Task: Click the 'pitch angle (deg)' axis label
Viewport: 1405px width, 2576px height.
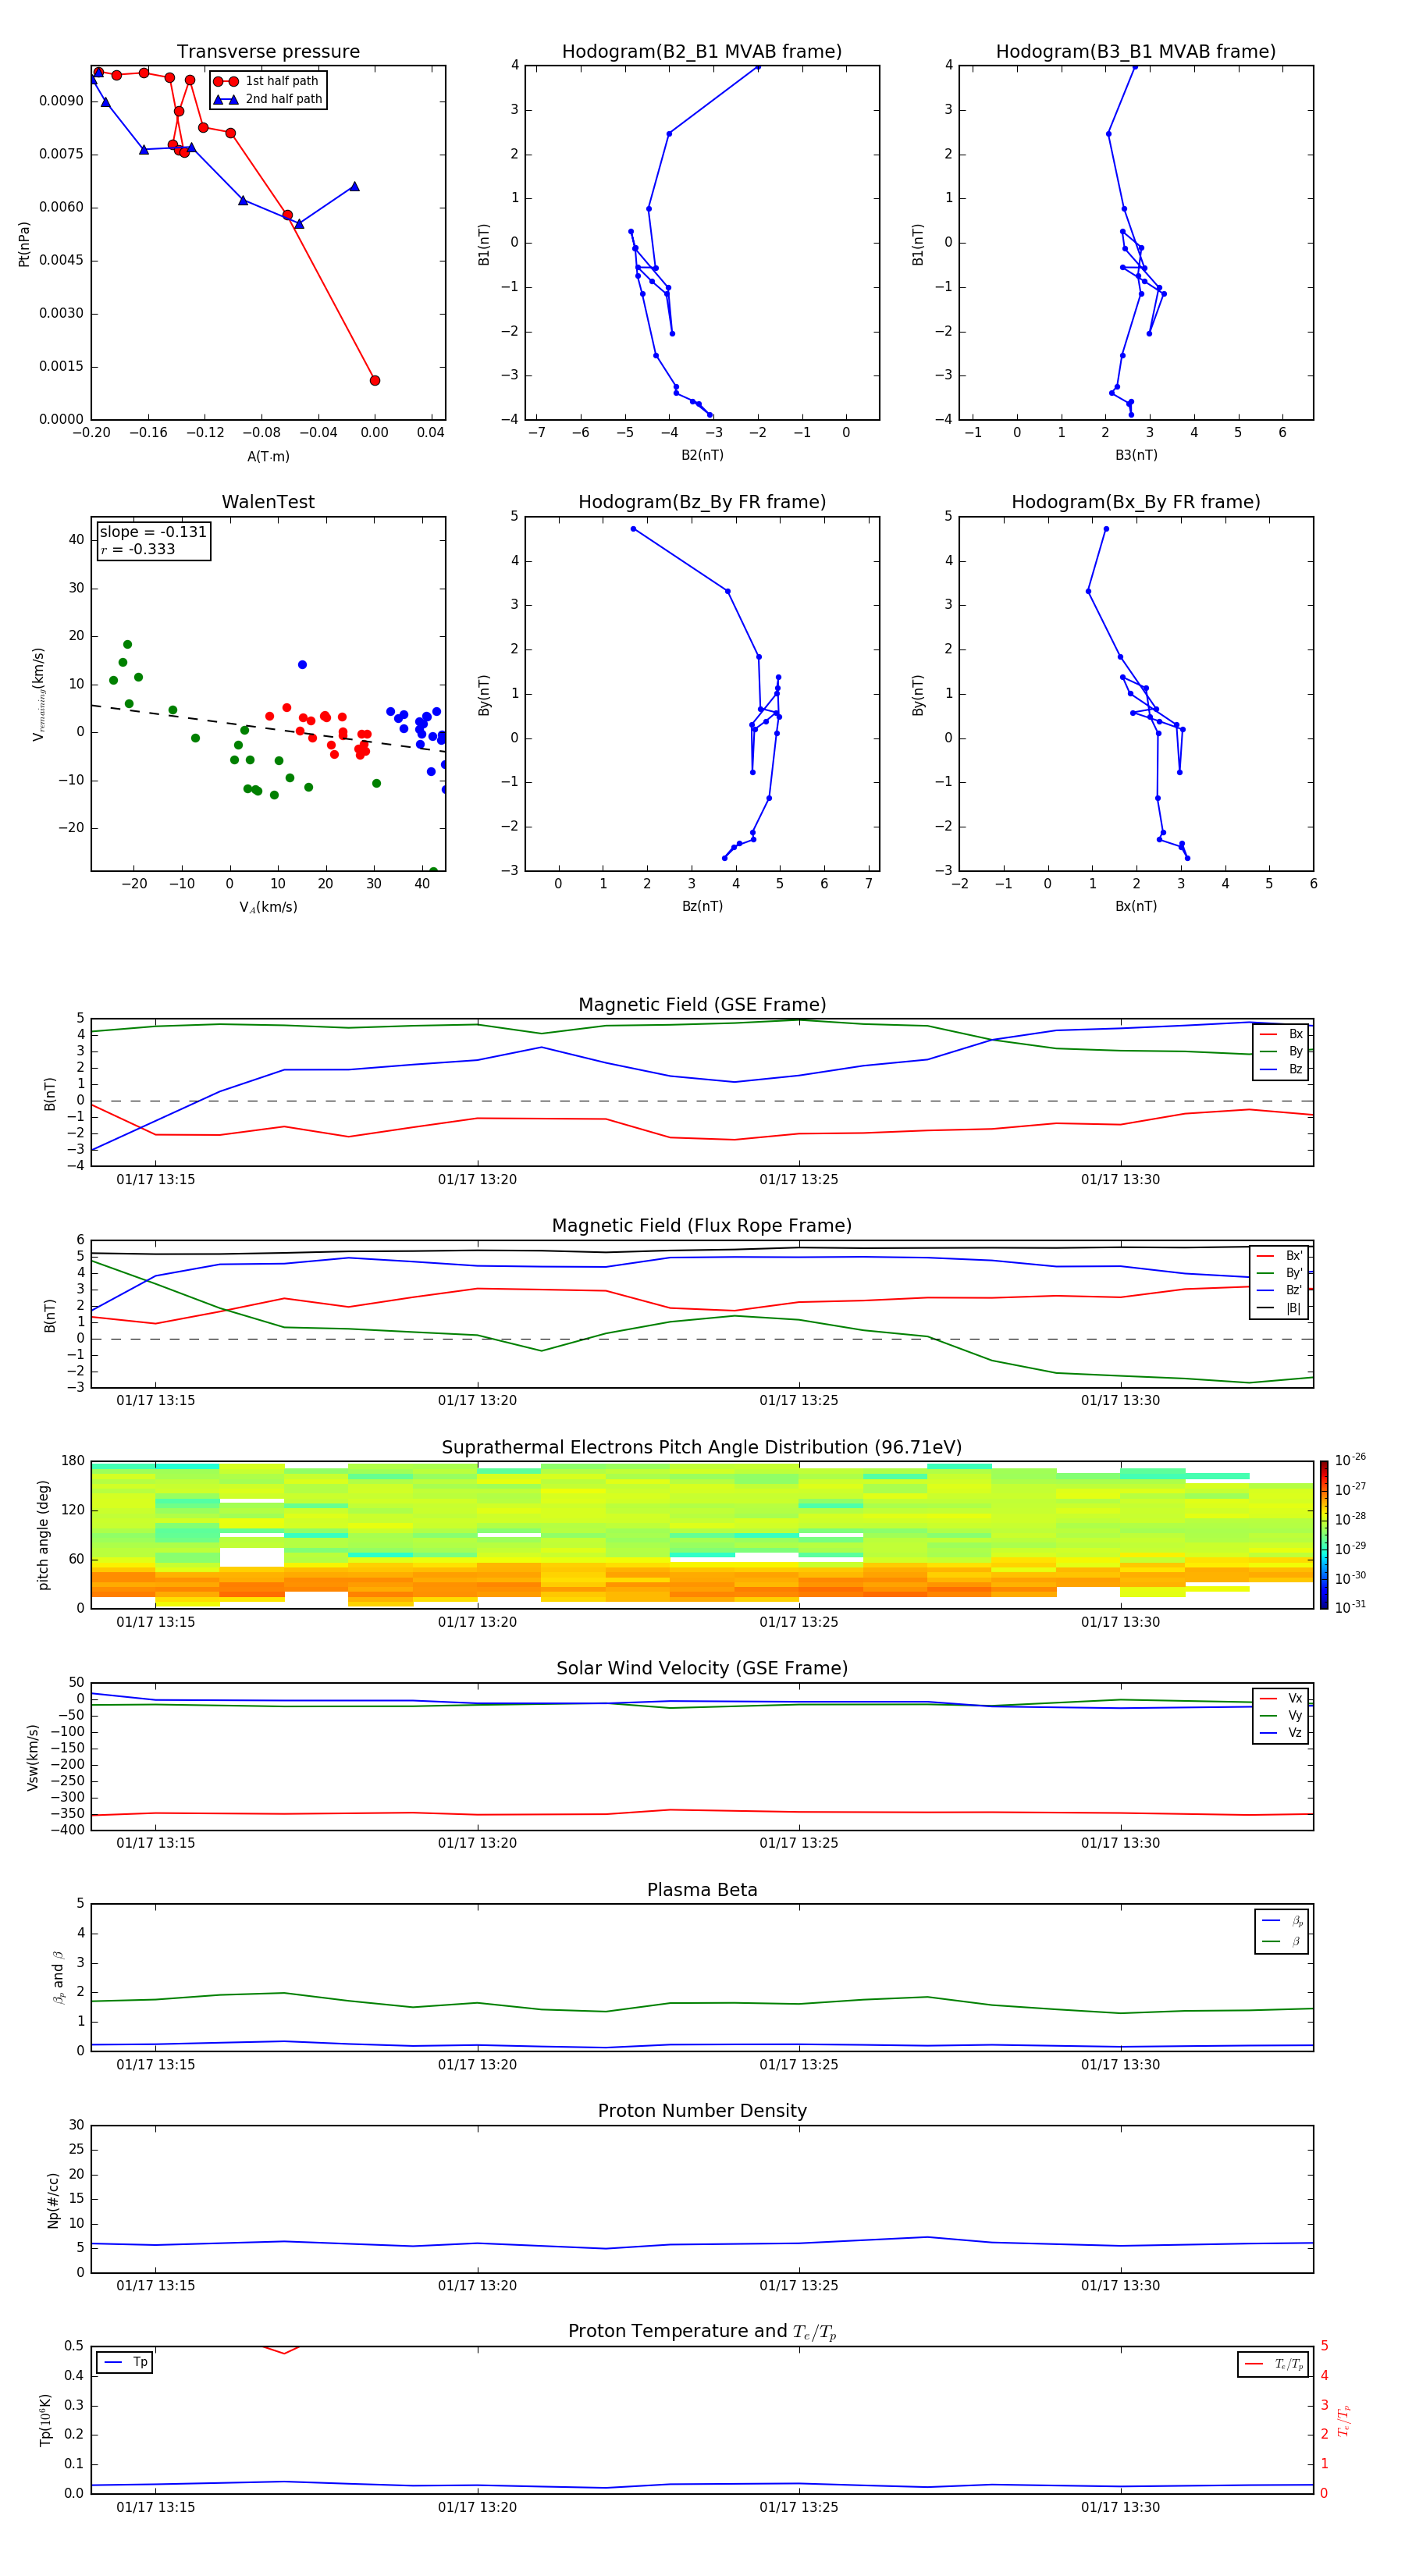Action: click(x=43, y=1535)
